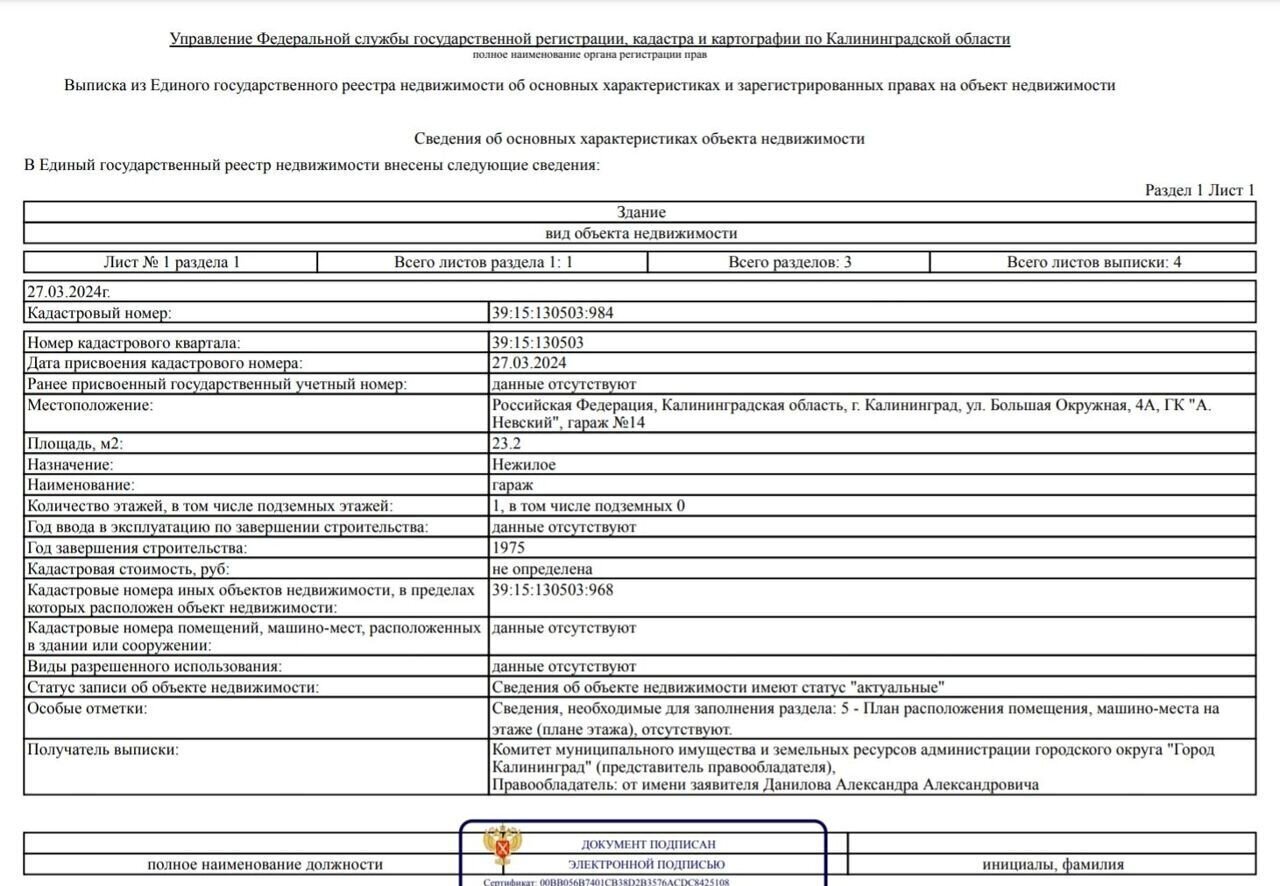
Task: Click the label 'Виды разрешенного использования:'
Action: coord(154,667)
